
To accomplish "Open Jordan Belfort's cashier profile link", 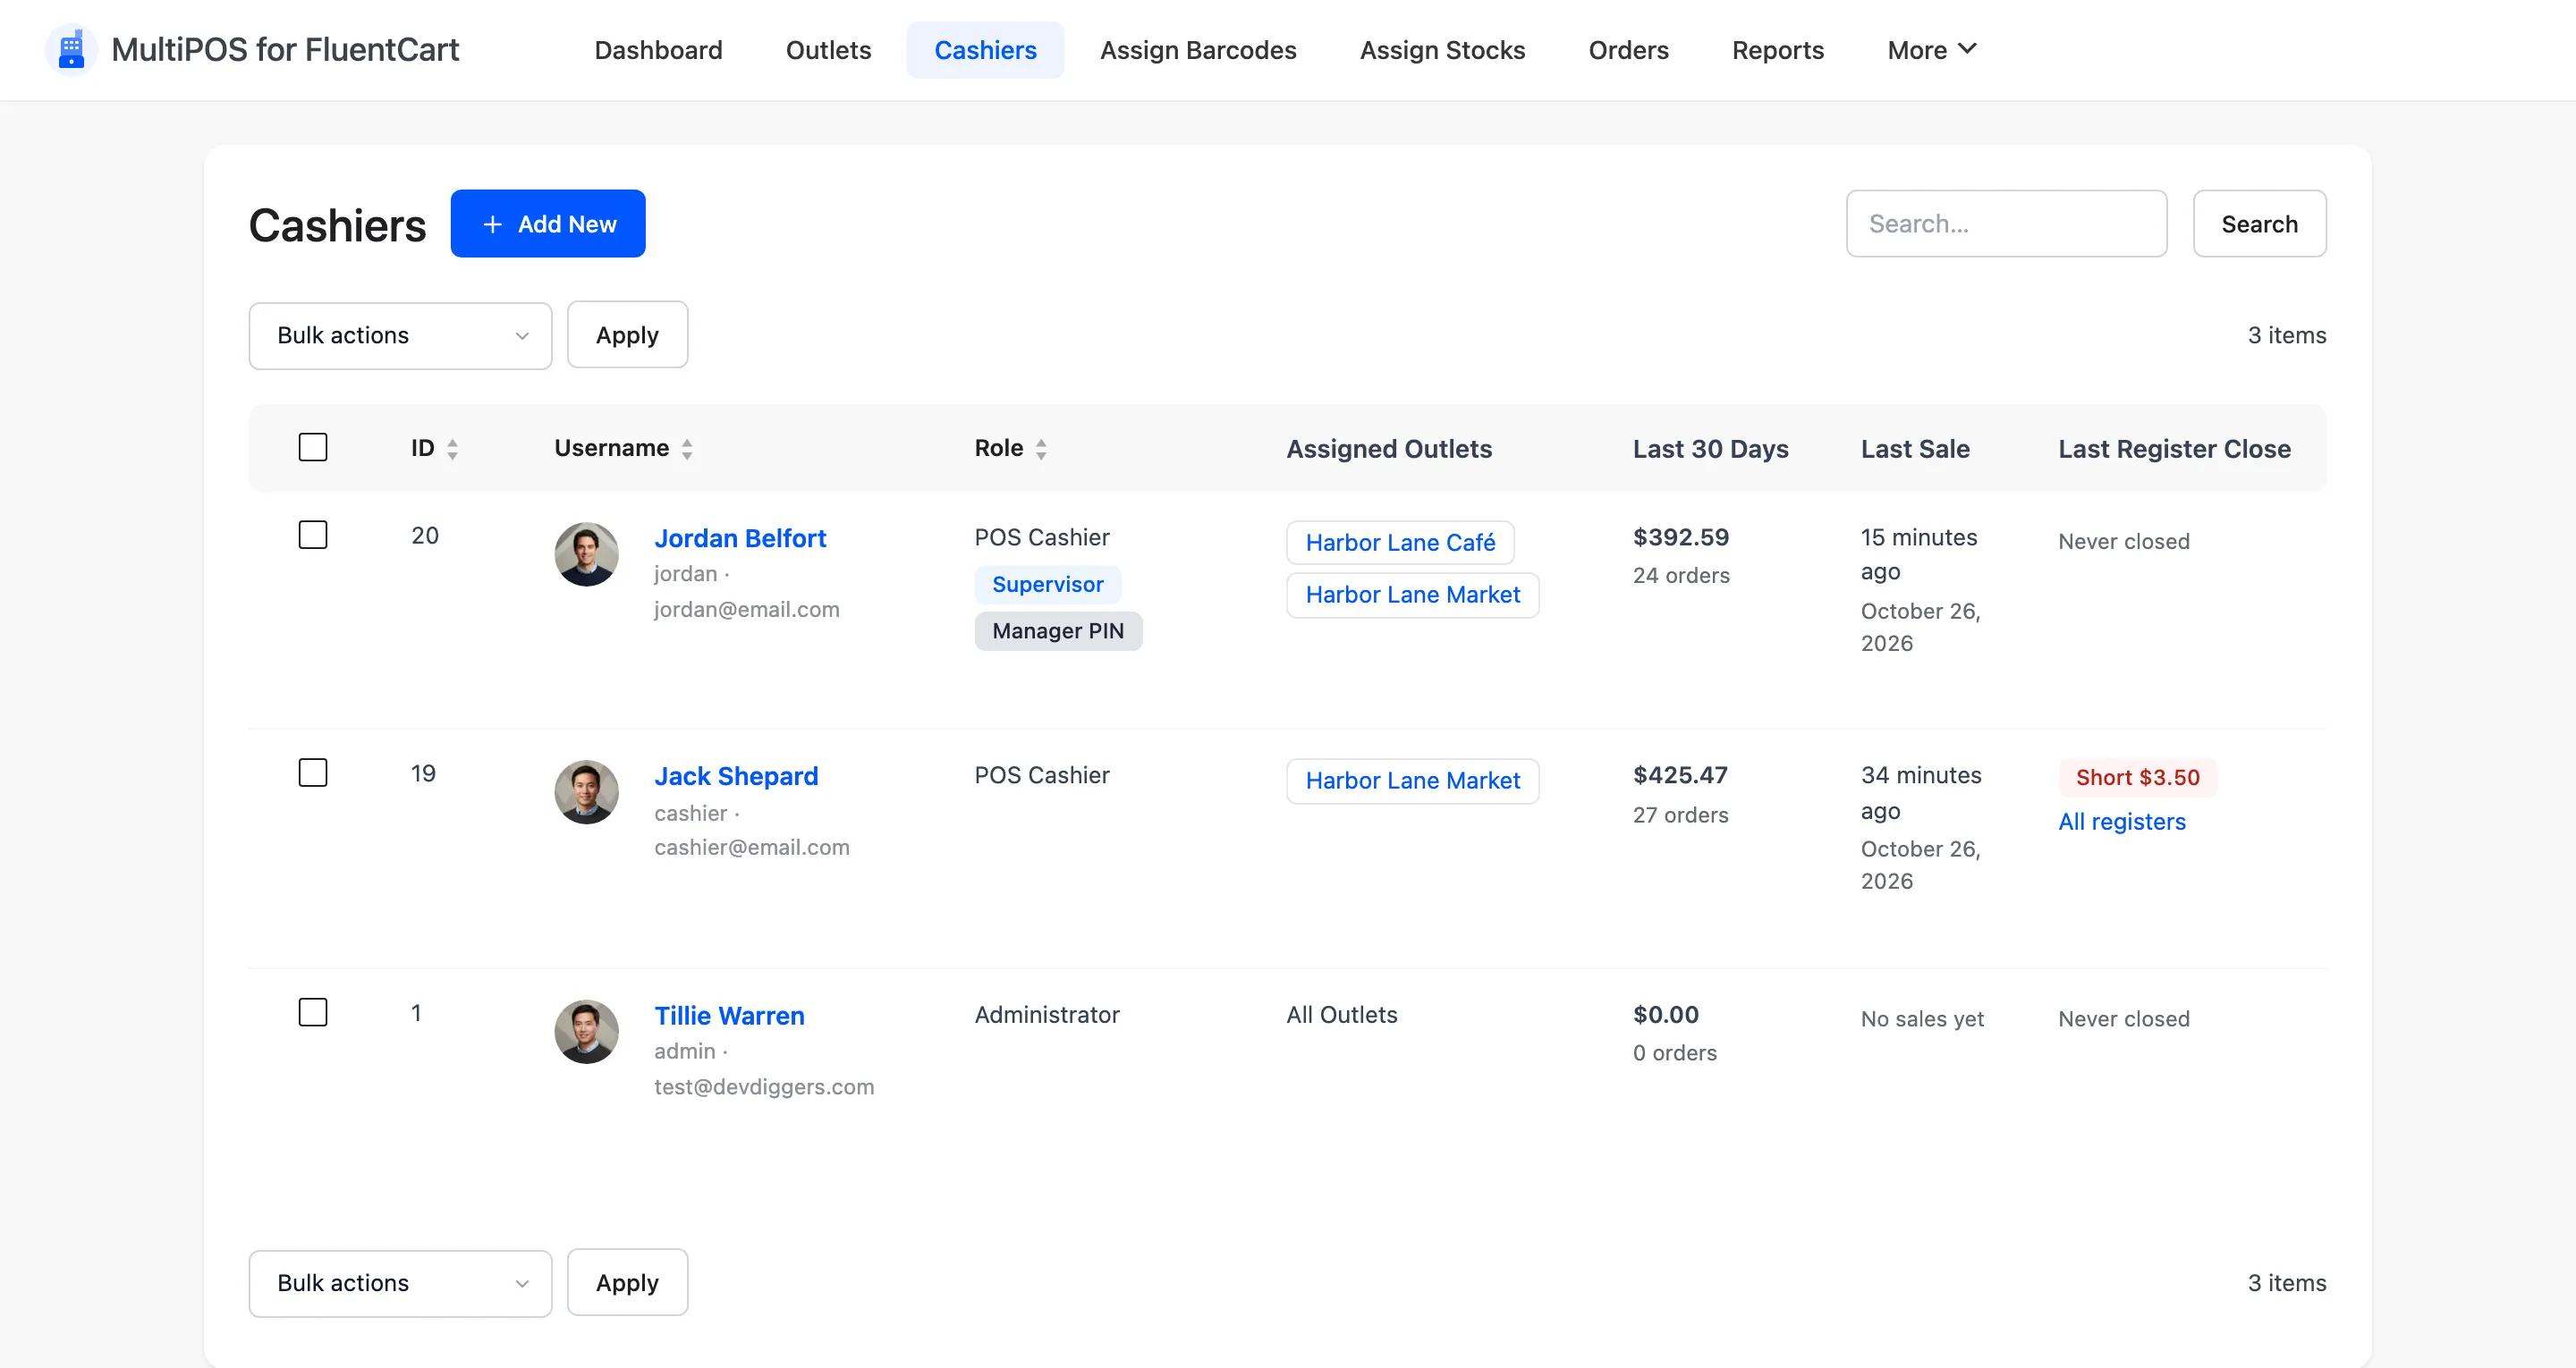I will (740, 538).
